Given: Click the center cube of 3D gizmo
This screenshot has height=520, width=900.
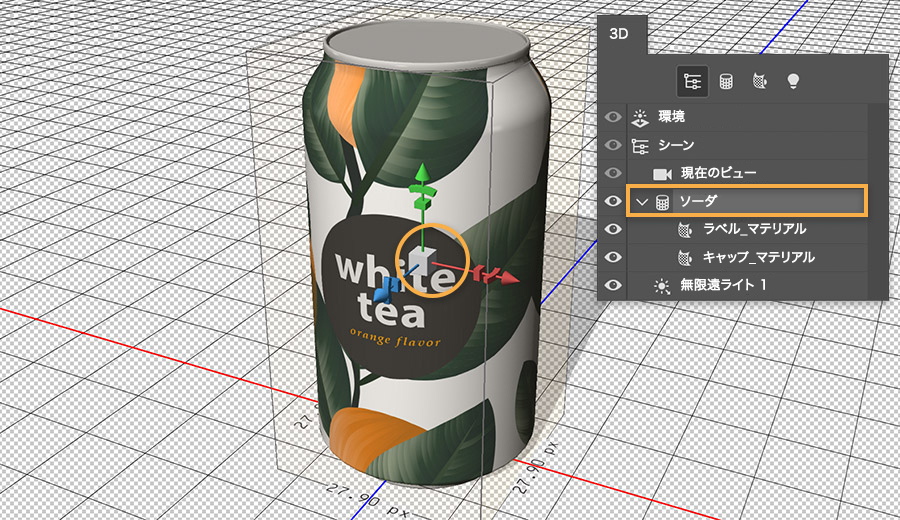Looking at the screenshot, I should click(x=421, y=263).
